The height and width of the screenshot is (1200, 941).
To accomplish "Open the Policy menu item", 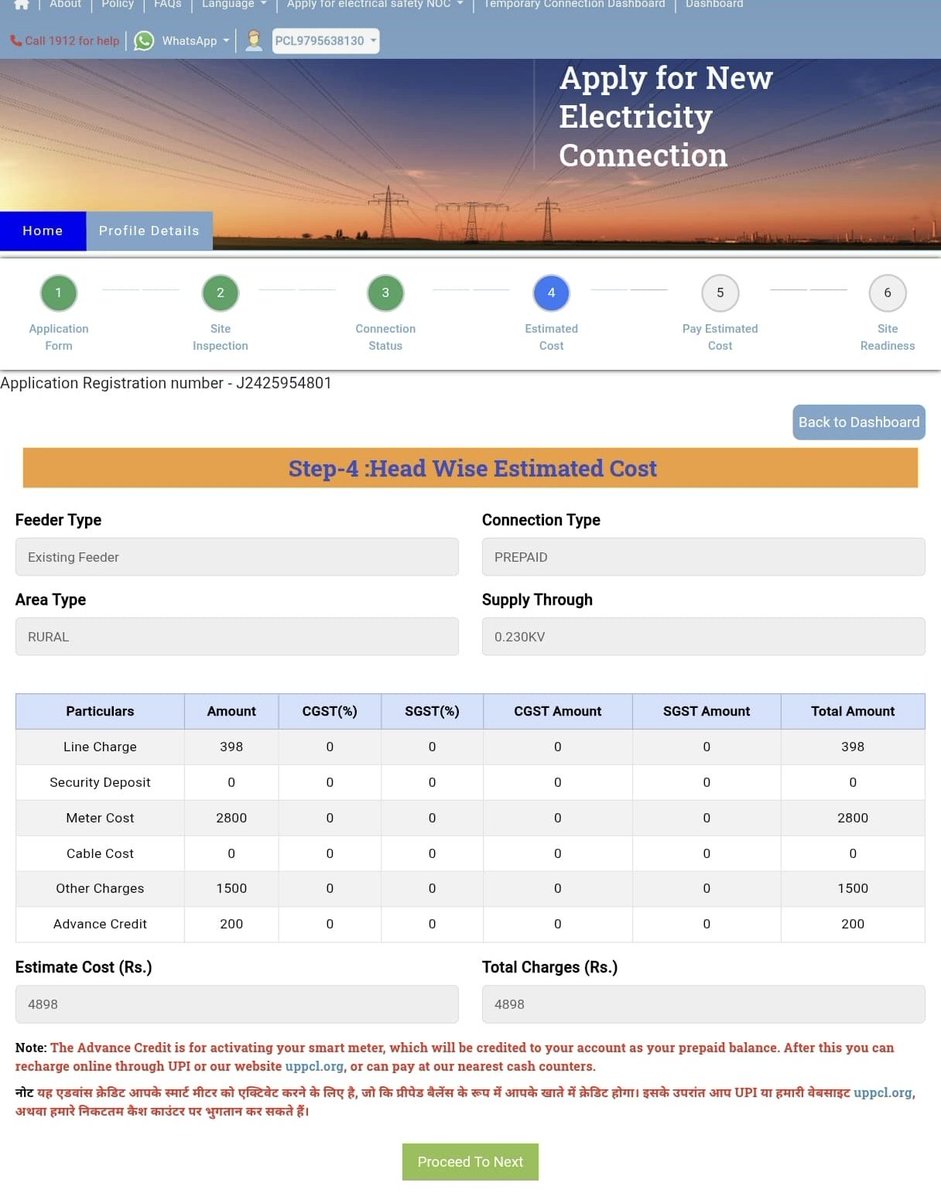I will pos(118,5).
